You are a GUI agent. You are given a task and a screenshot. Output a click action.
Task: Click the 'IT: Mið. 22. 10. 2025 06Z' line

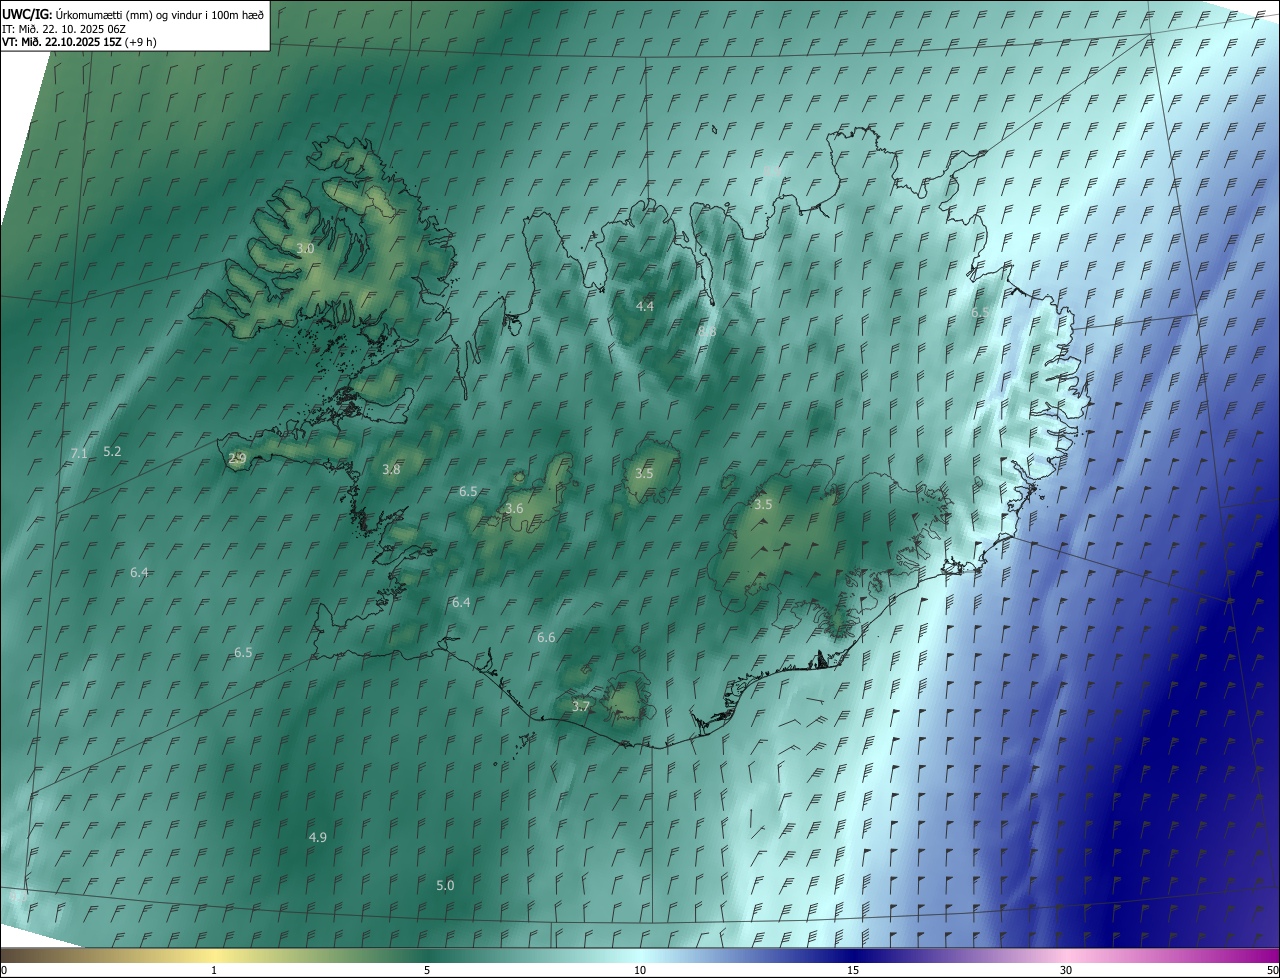click(x=63, y=28)
